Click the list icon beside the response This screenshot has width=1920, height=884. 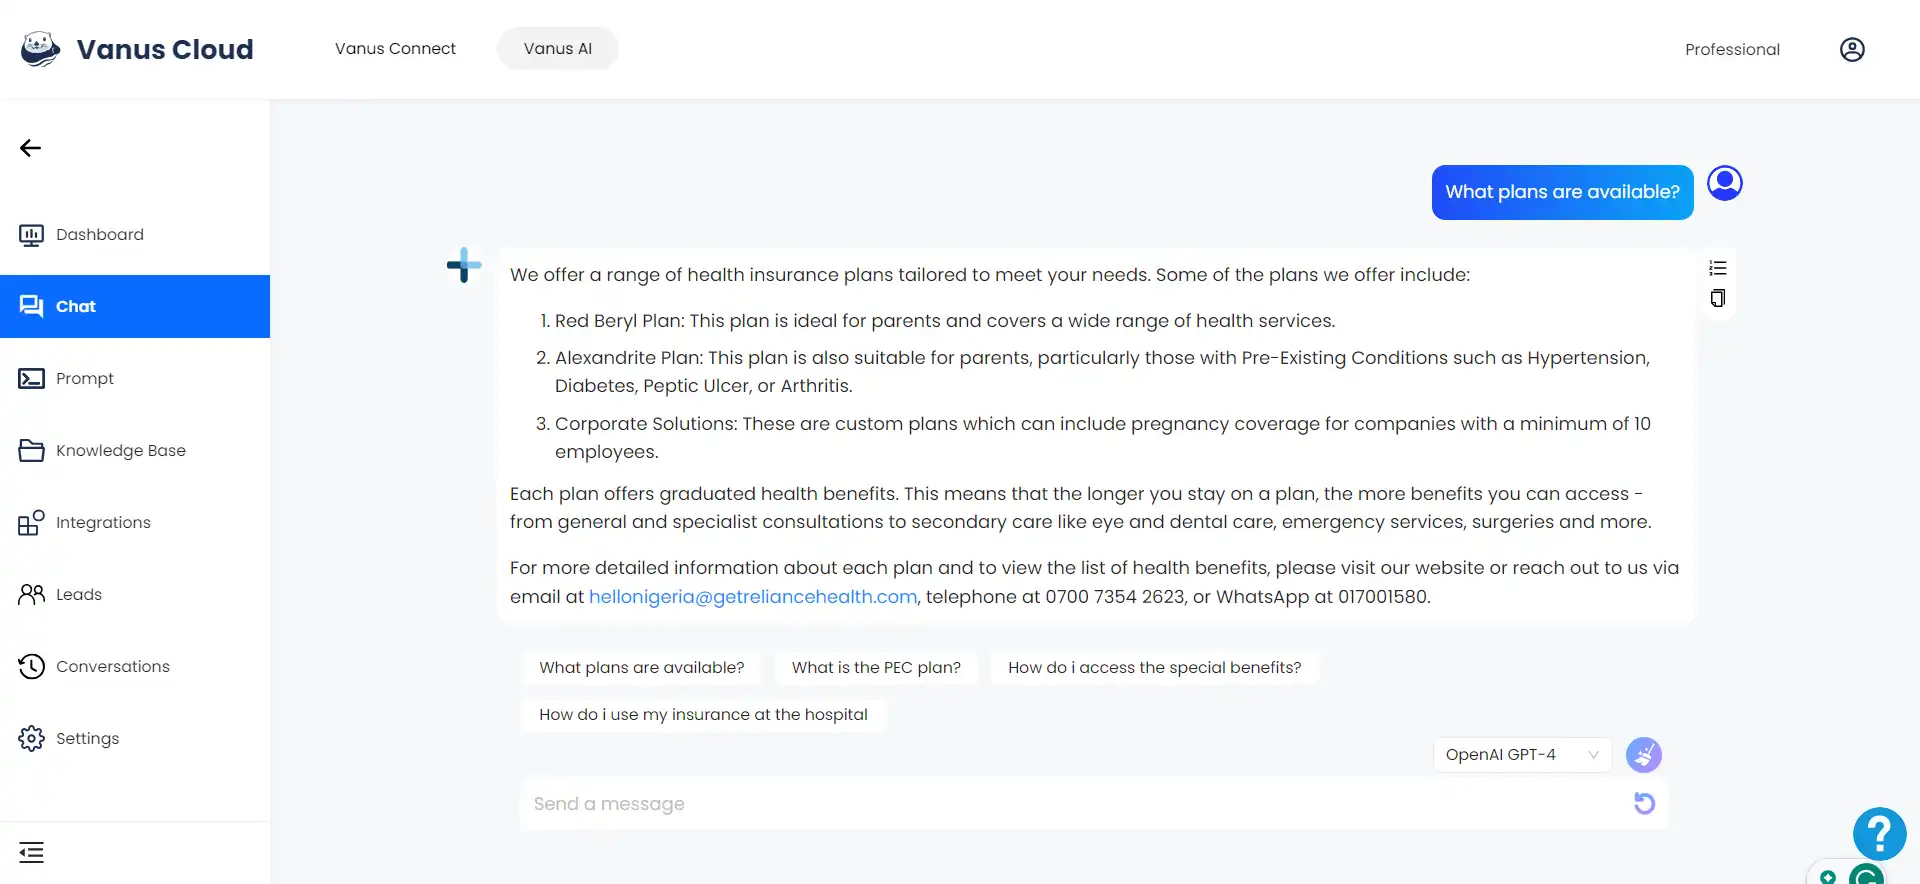point(1718,268)
